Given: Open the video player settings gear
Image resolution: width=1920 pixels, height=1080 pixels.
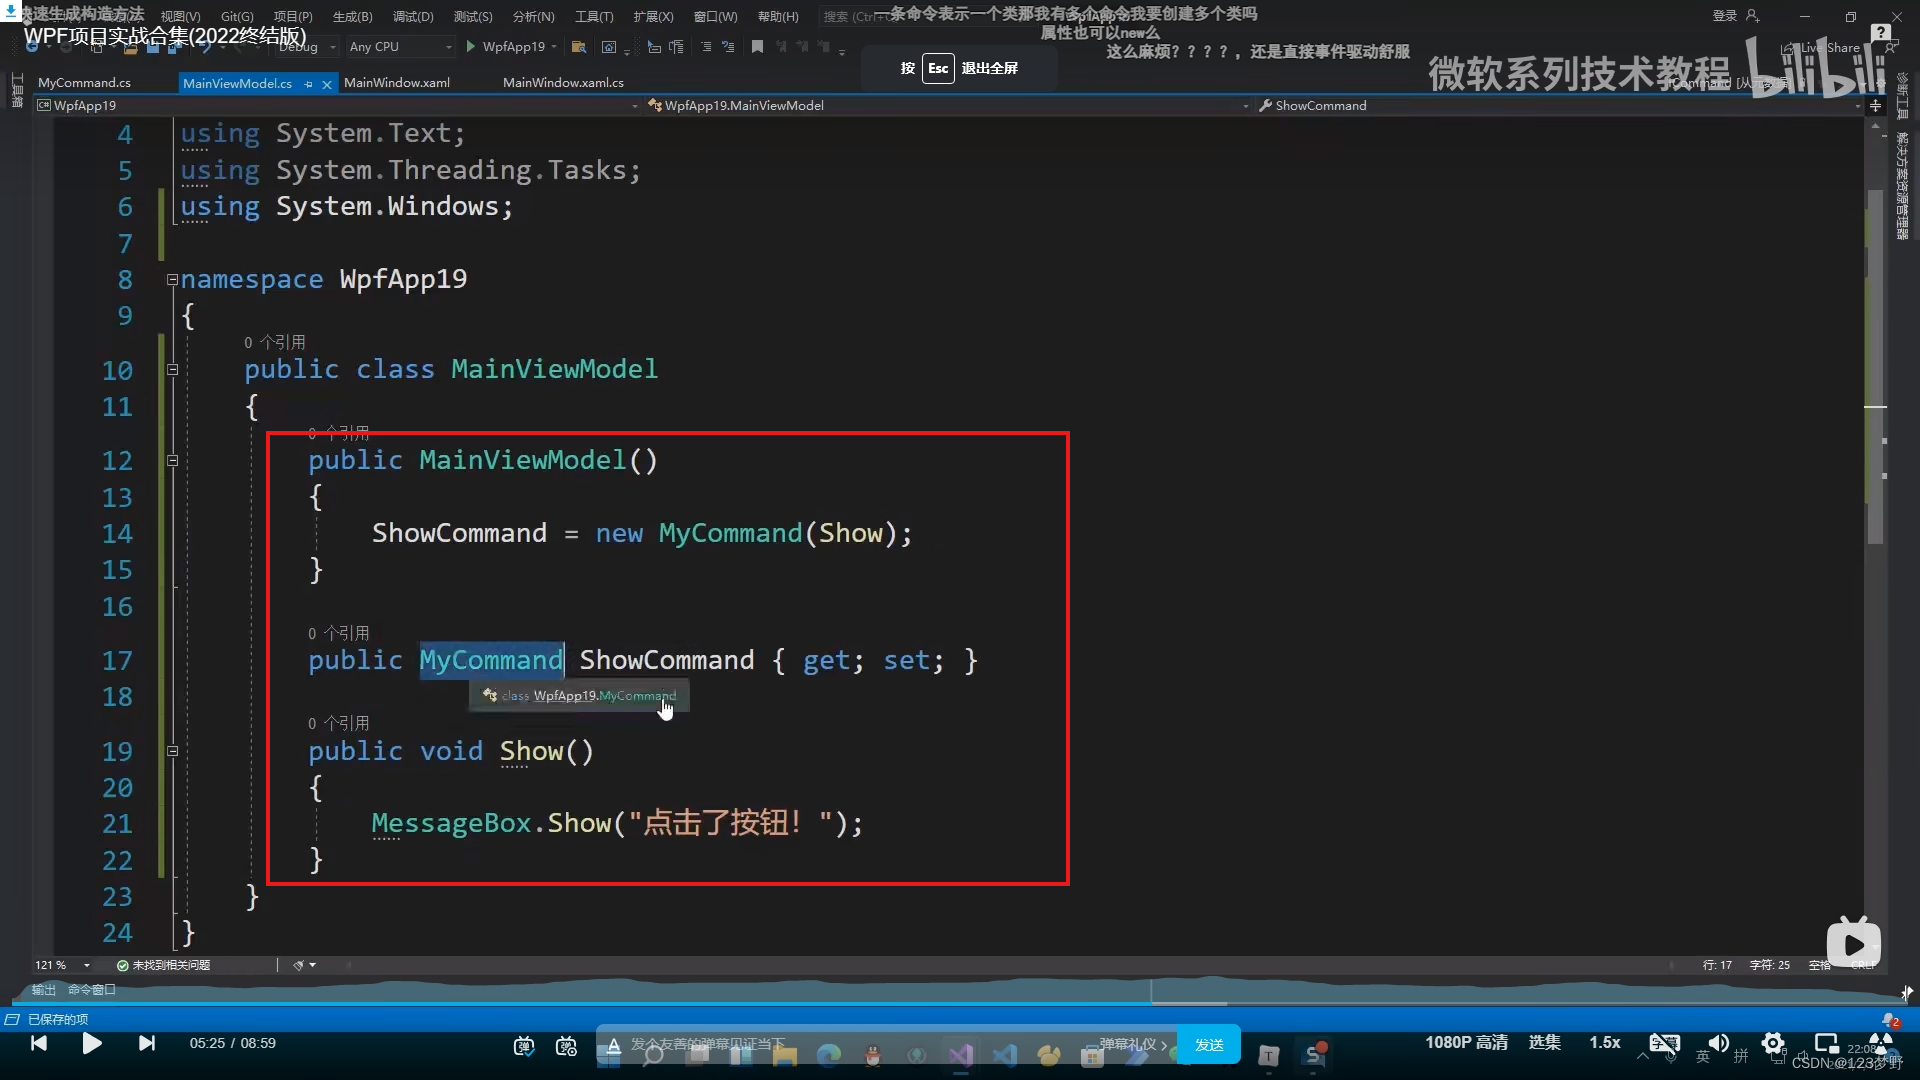Looking at the screenshot, I should [x=1772, y=1043].
